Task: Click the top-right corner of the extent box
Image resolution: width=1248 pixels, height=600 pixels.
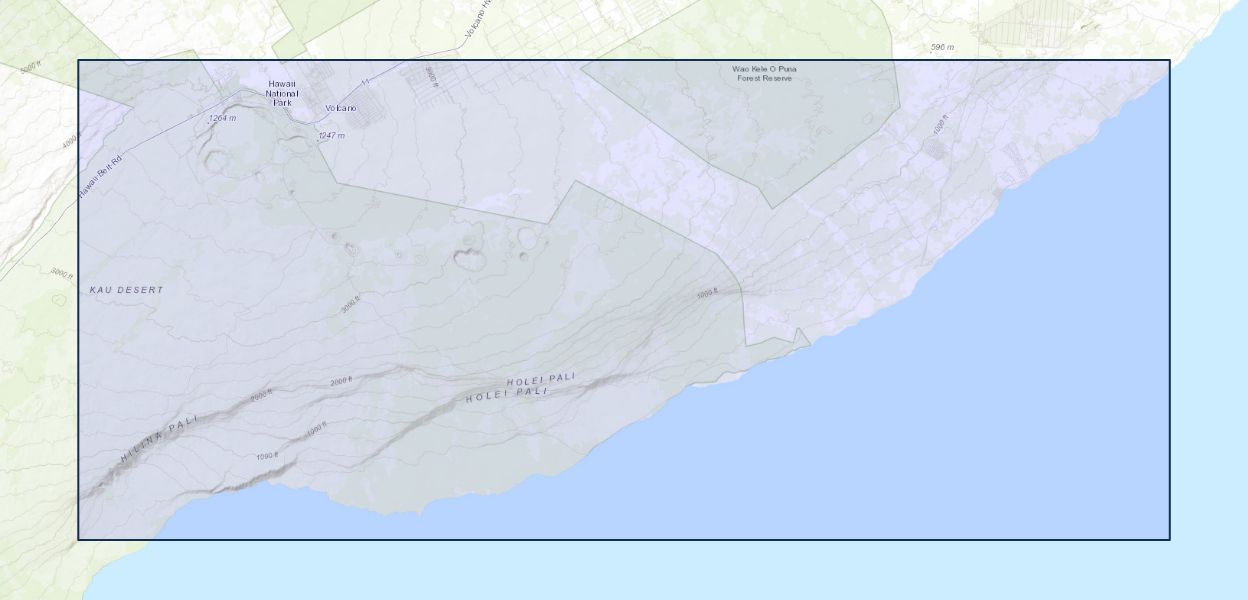Action: 1169,60
